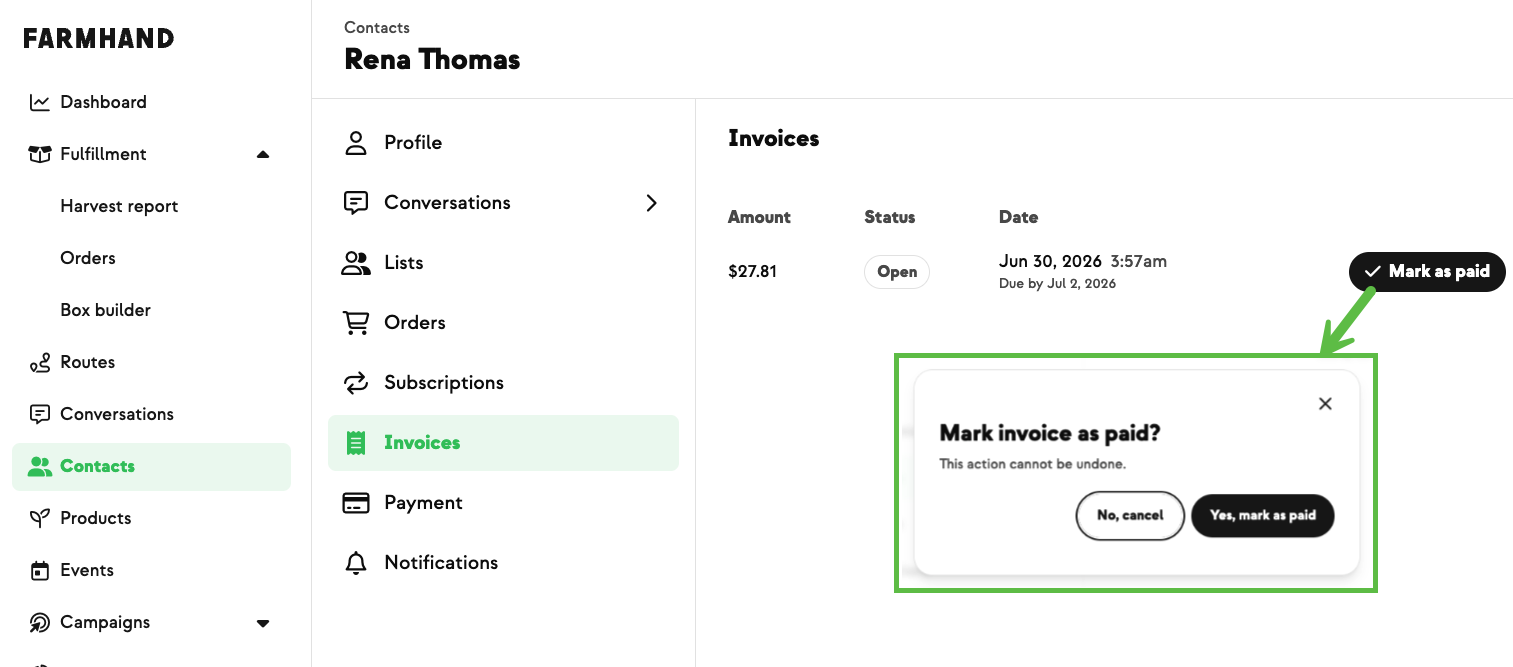Close the Mark invoice as paid dialog

1325,404
